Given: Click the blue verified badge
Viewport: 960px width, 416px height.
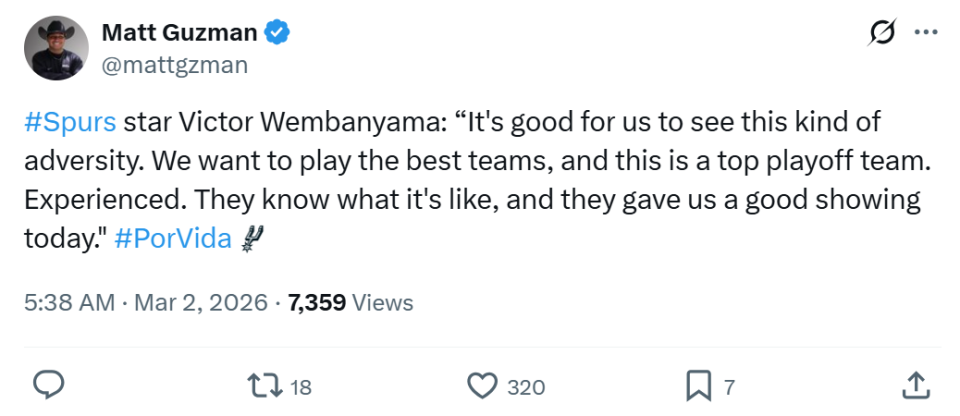Looking at the screenshot, I should click(277, 34).
